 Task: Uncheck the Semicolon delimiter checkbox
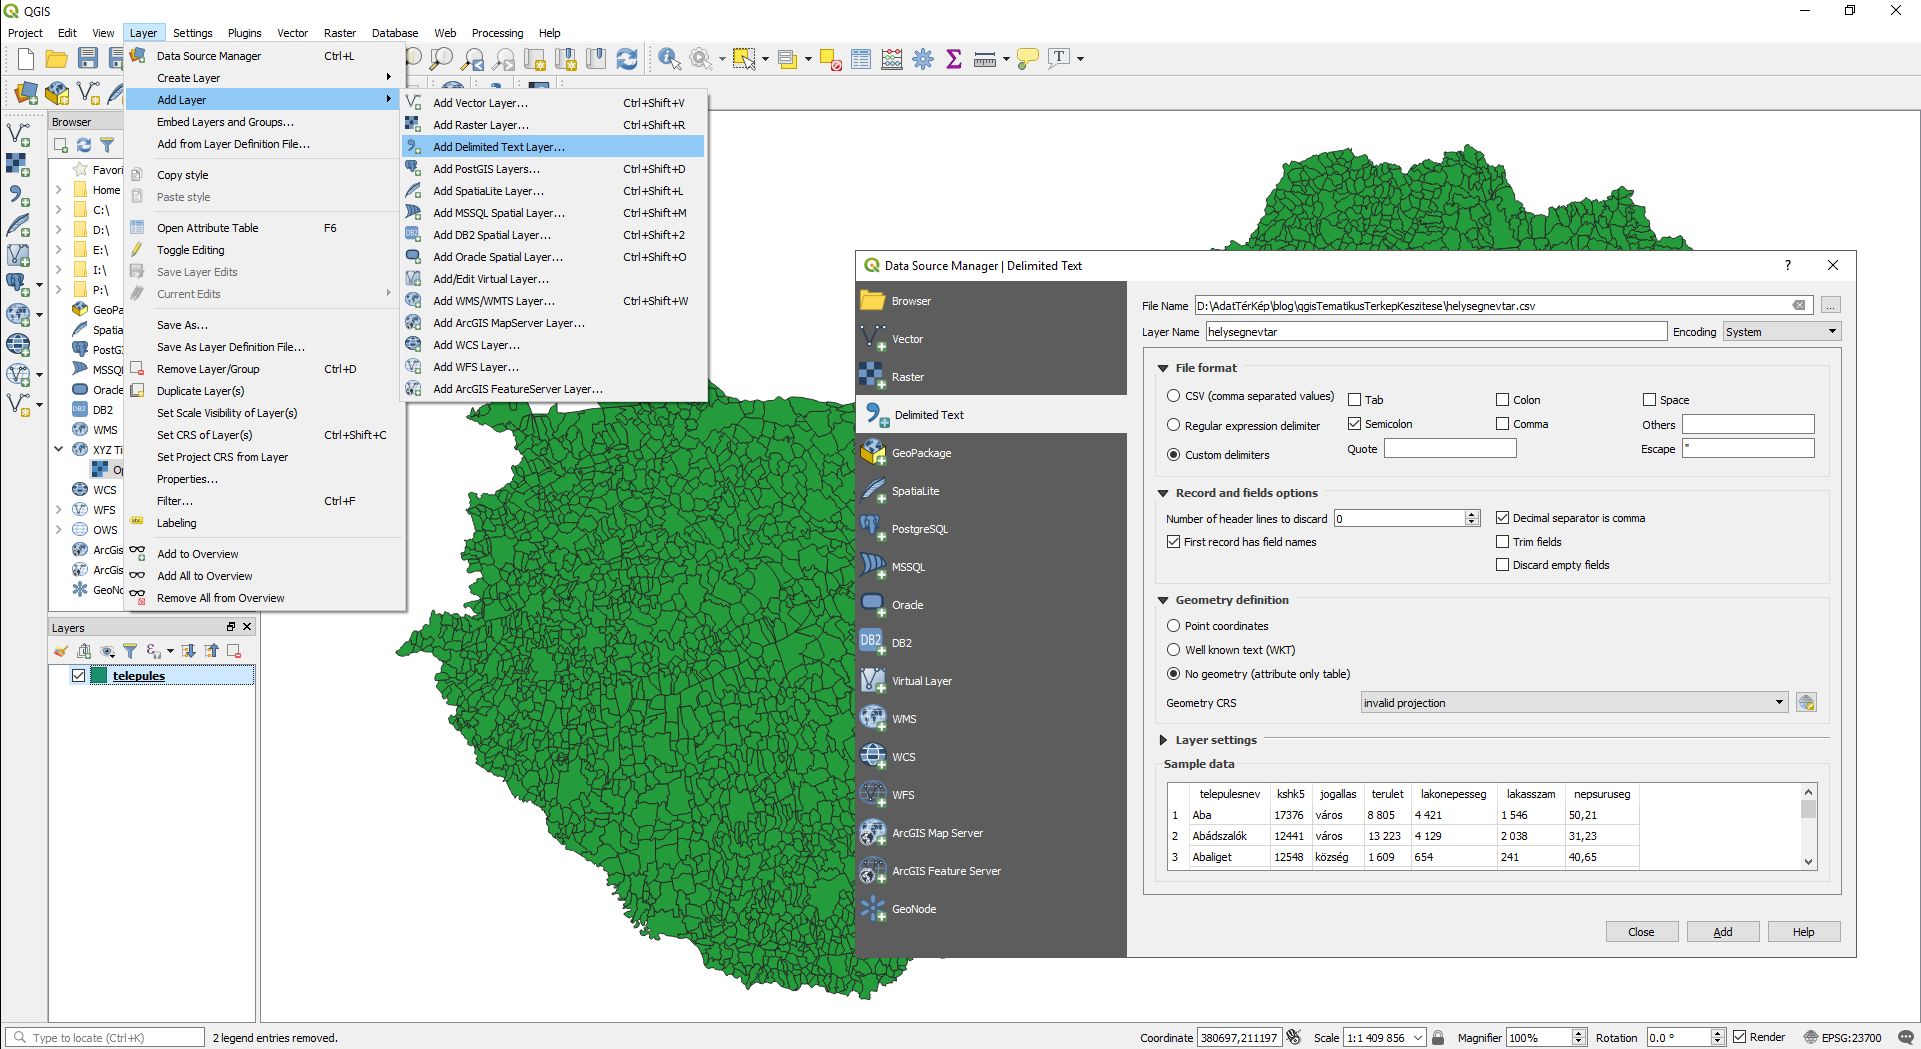click(x=1355, y=424)
